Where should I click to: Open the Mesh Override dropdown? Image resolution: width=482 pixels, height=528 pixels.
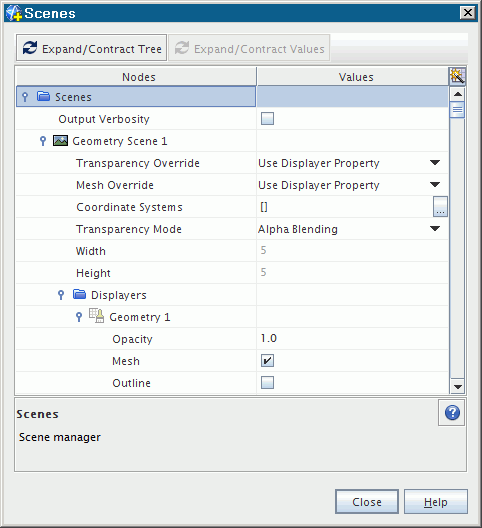tap(435, 185)
